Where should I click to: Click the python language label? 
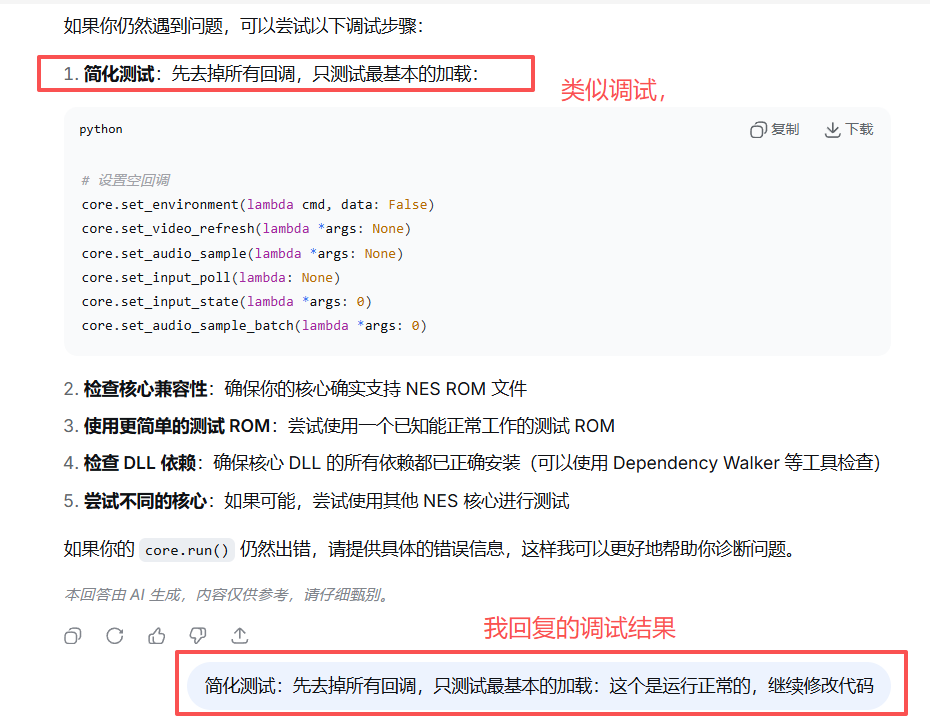[101, 130]
